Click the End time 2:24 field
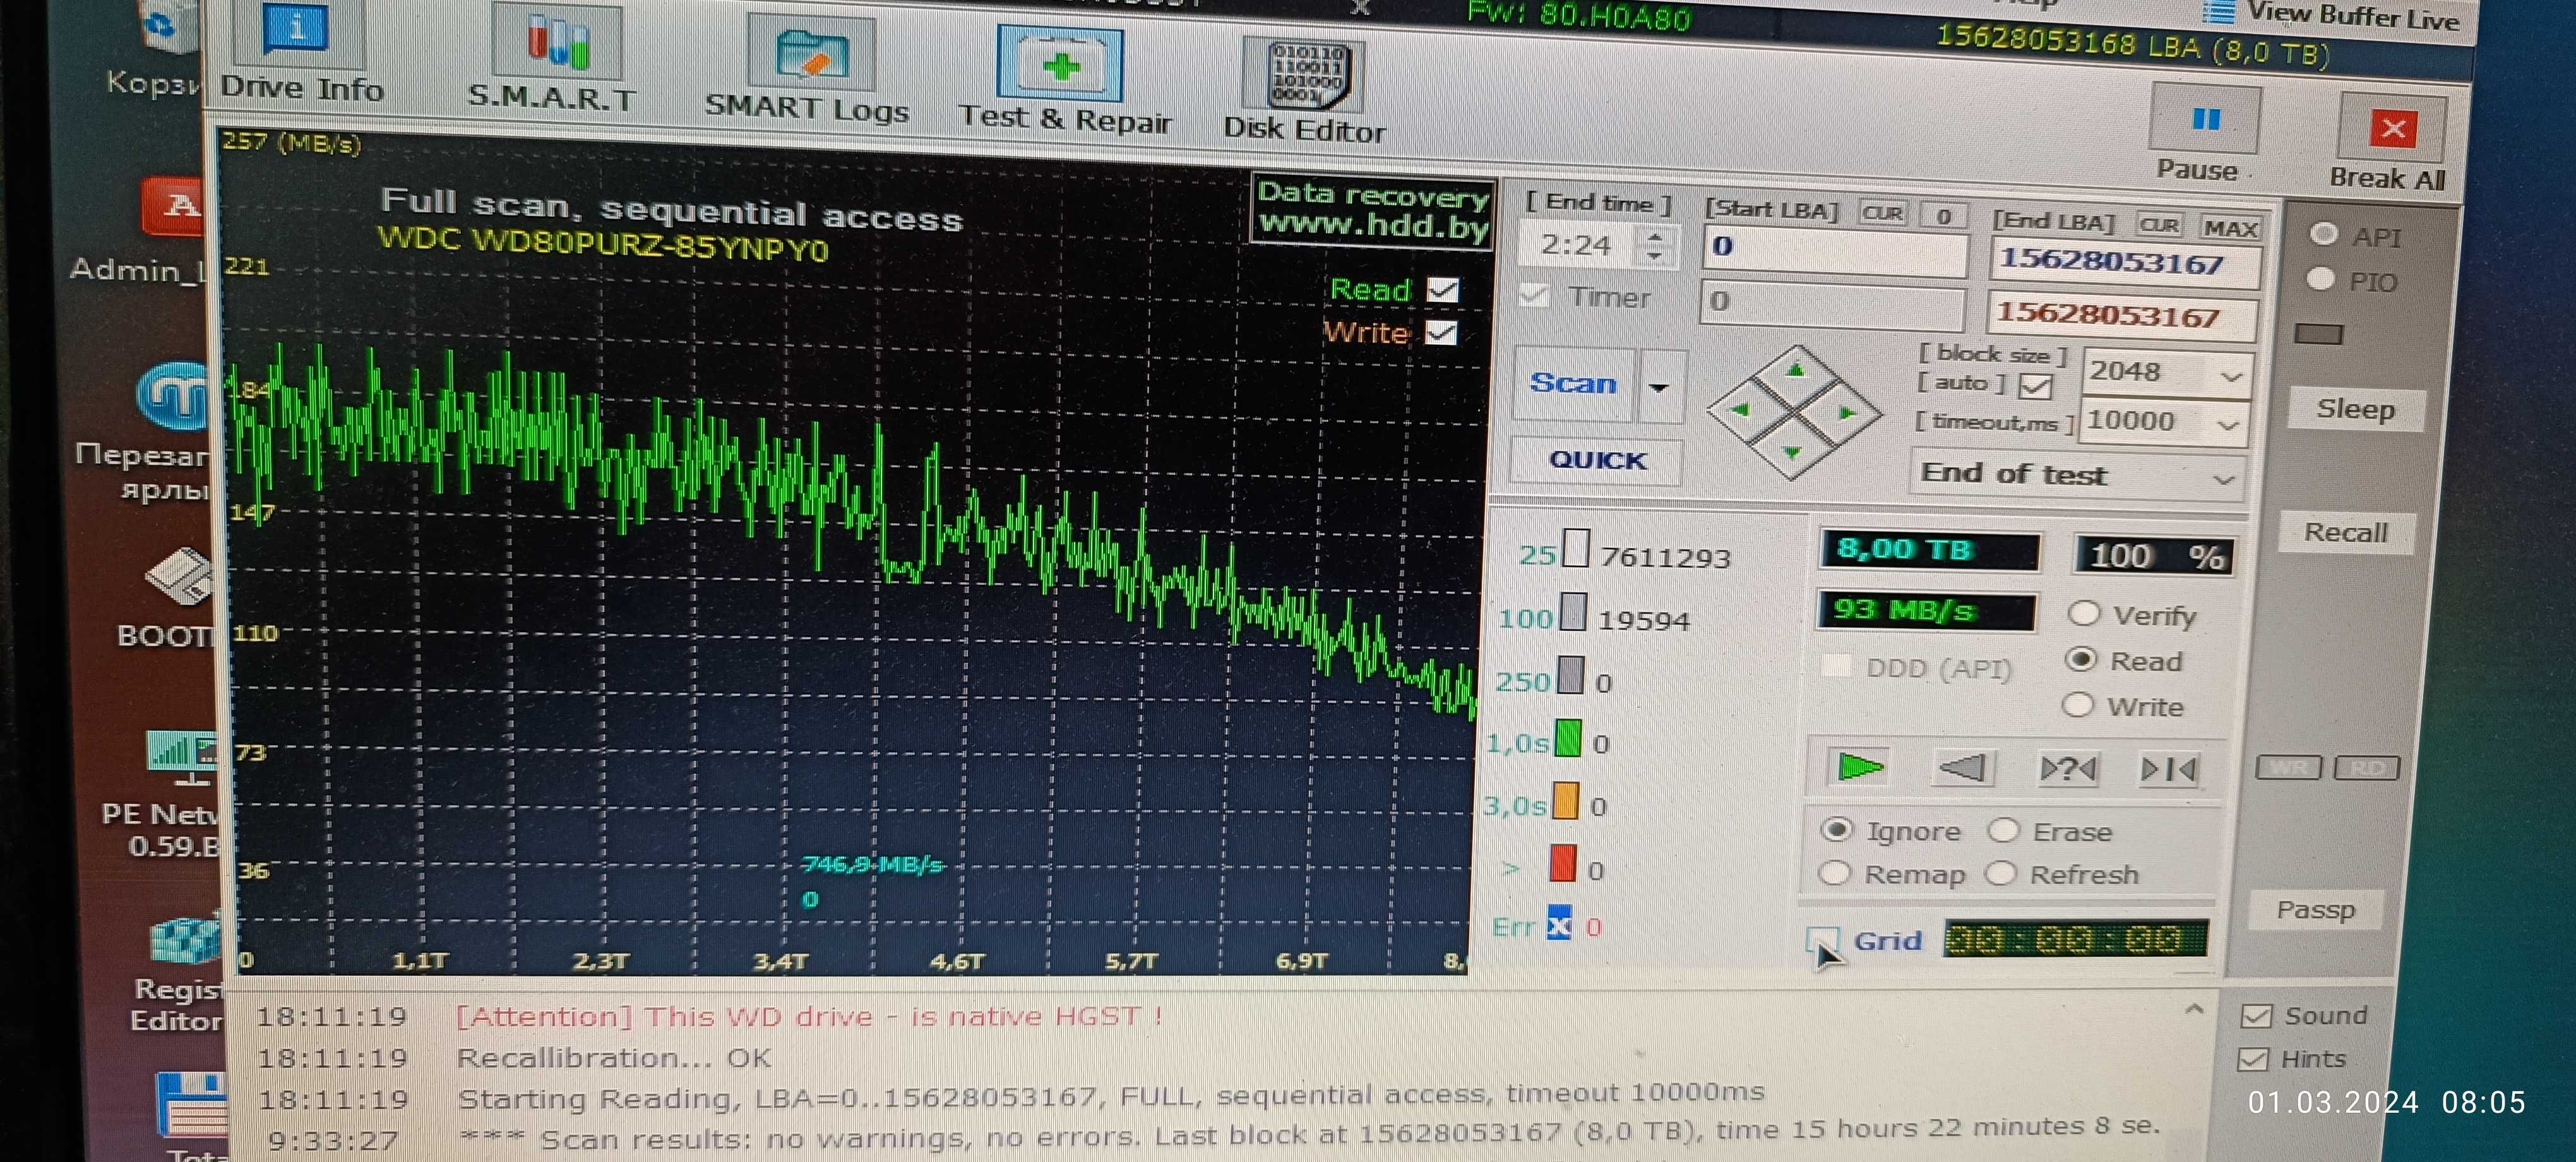This screenshot has width=2576, height=1162. tap(1578, 244)
